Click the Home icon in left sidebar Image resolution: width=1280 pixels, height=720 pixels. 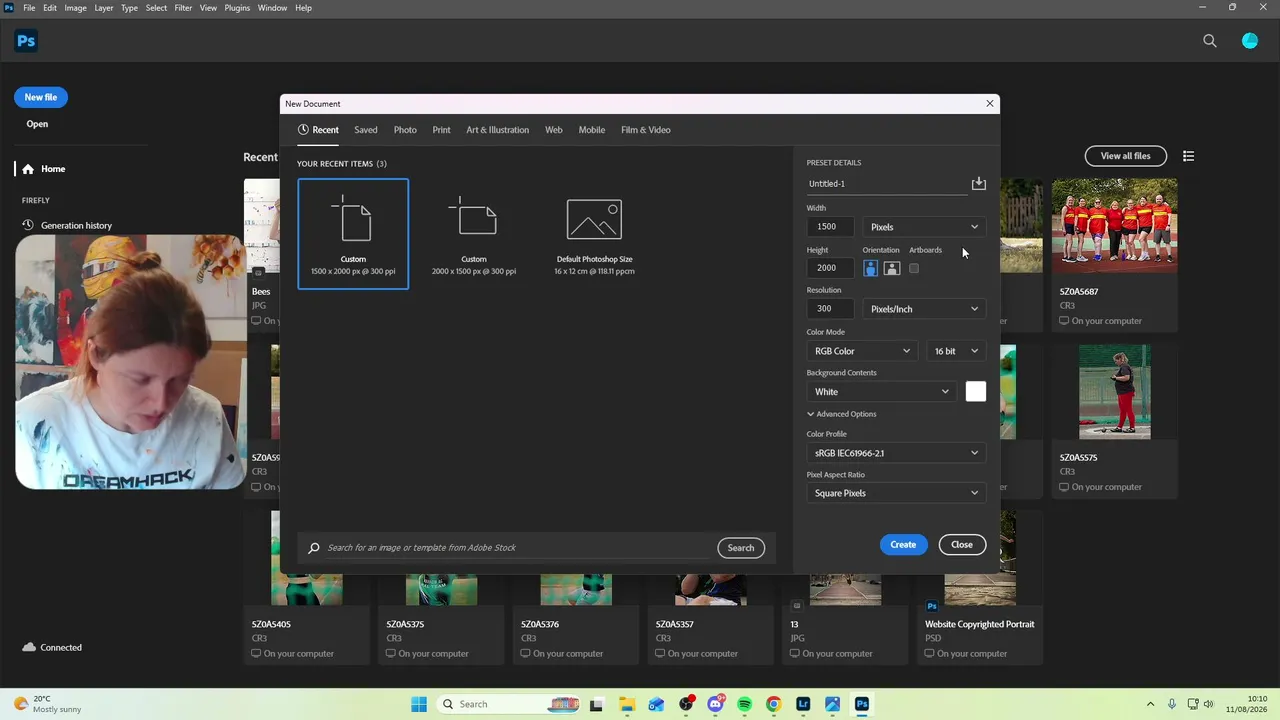point(28,169)
